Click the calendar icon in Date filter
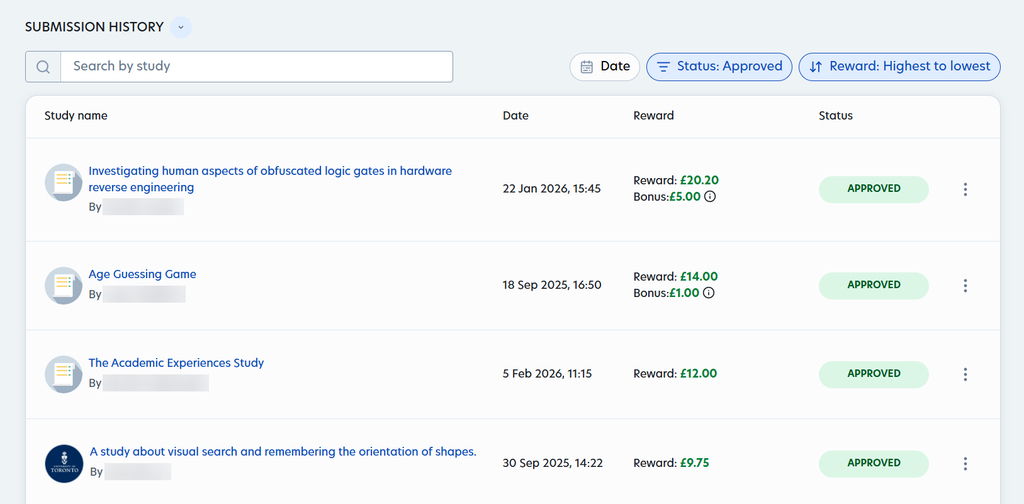Viewport: 1024px width, 504px height. tap(587, 67)
